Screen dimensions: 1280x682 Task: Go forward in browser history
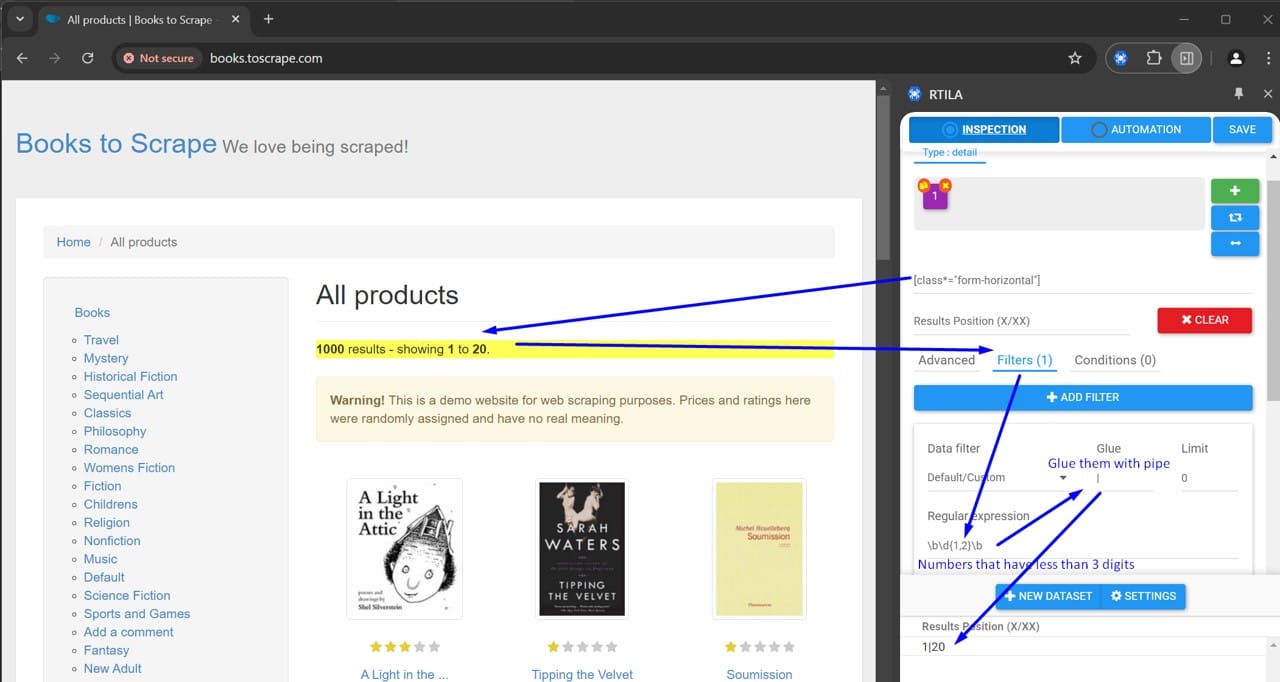point(55,58)
